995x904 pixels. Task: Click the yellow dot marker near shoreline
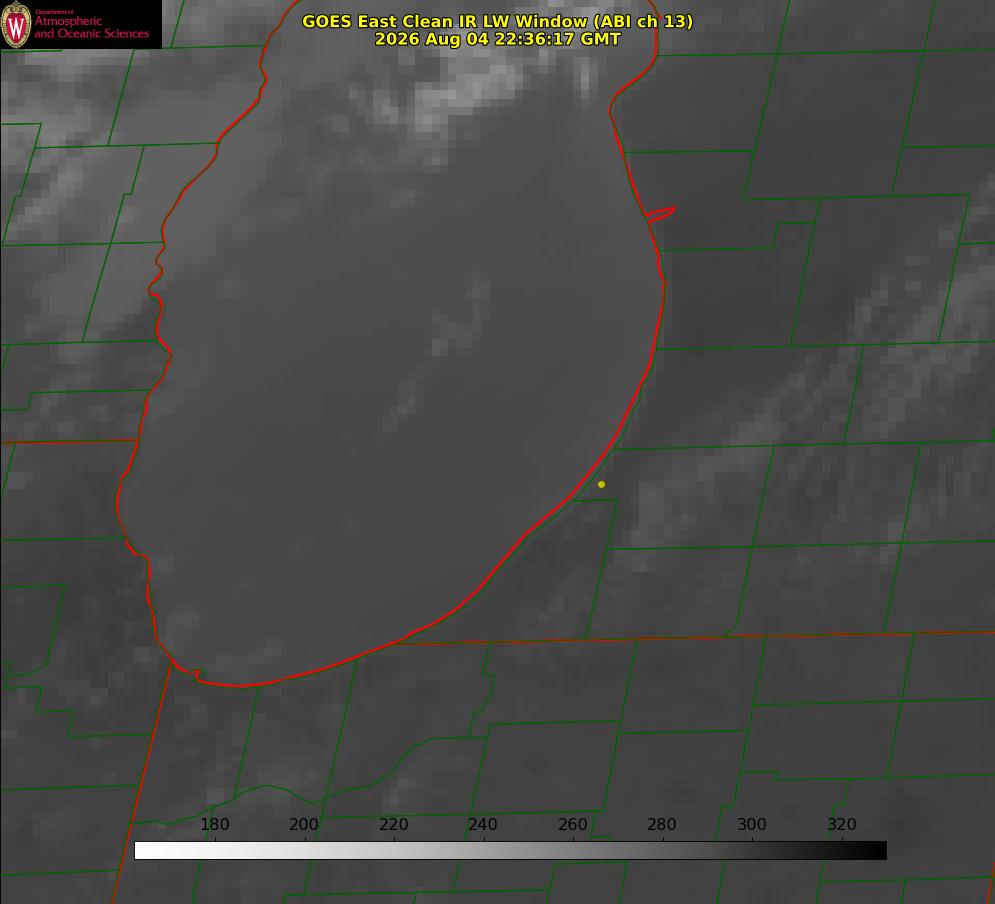[x=601, y=484]
